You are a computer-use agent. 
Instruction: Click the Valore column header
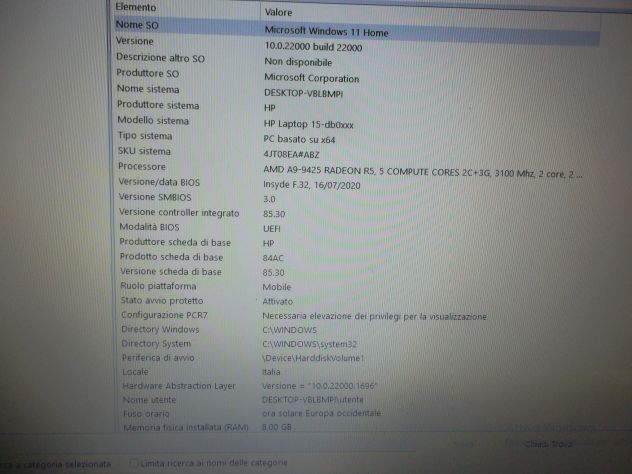(278, 12)
